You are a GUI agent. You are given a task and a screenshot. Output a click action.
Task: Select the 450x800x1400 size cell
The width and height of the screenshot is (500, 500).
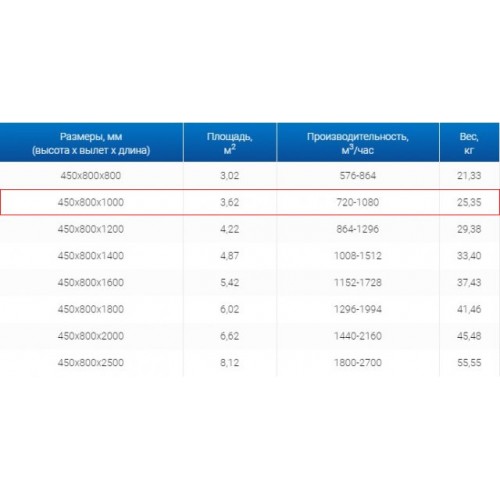91,256
